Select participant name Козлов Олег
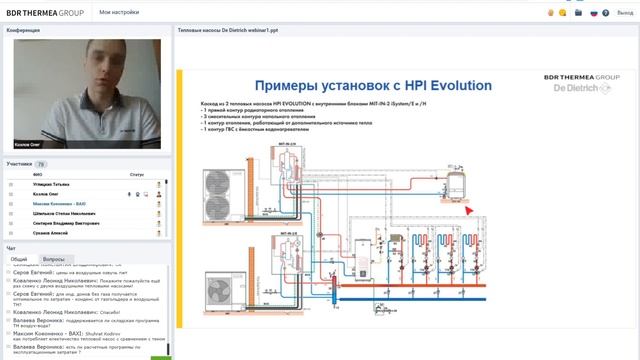This screenshot has height=360, width=640. click(45, 194)
